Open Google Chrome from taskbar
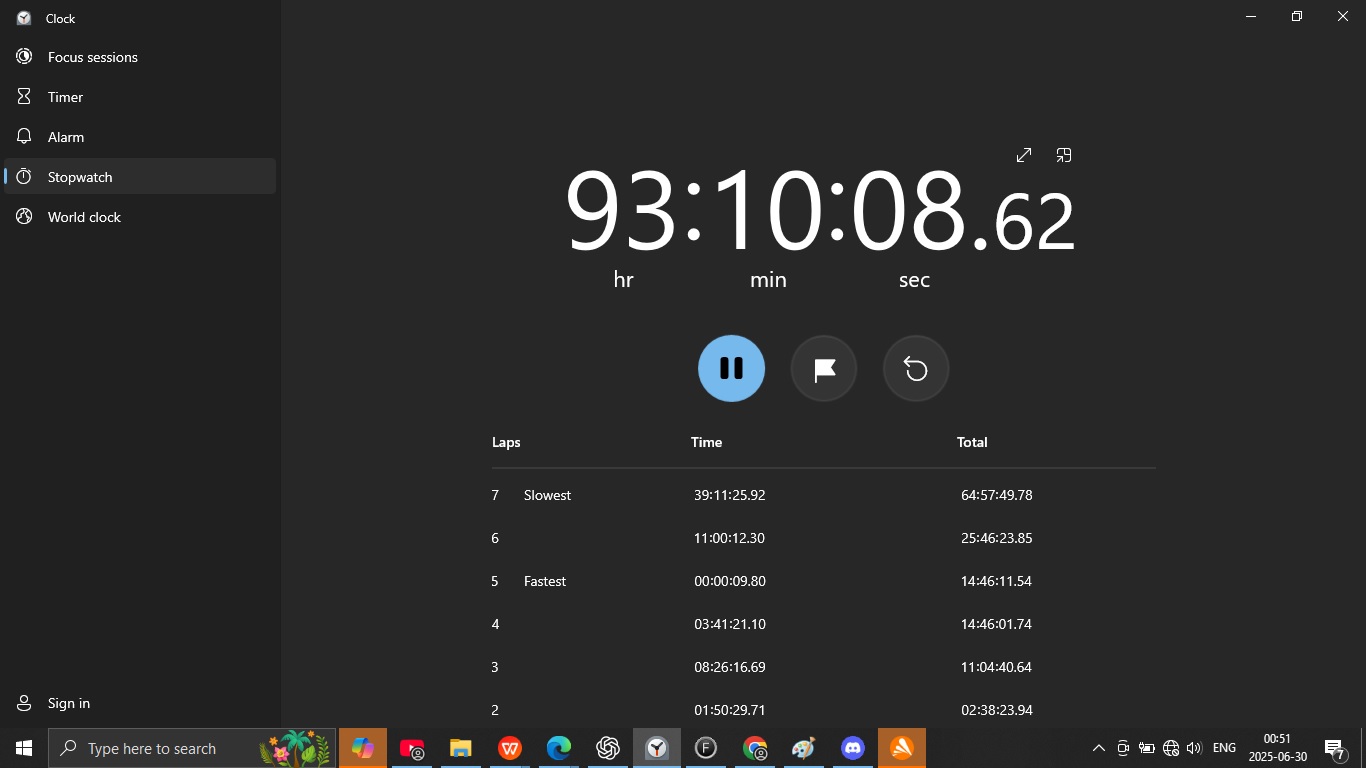Image resolution: width=1366 pixels, height=768 pixels. [755, 748]
